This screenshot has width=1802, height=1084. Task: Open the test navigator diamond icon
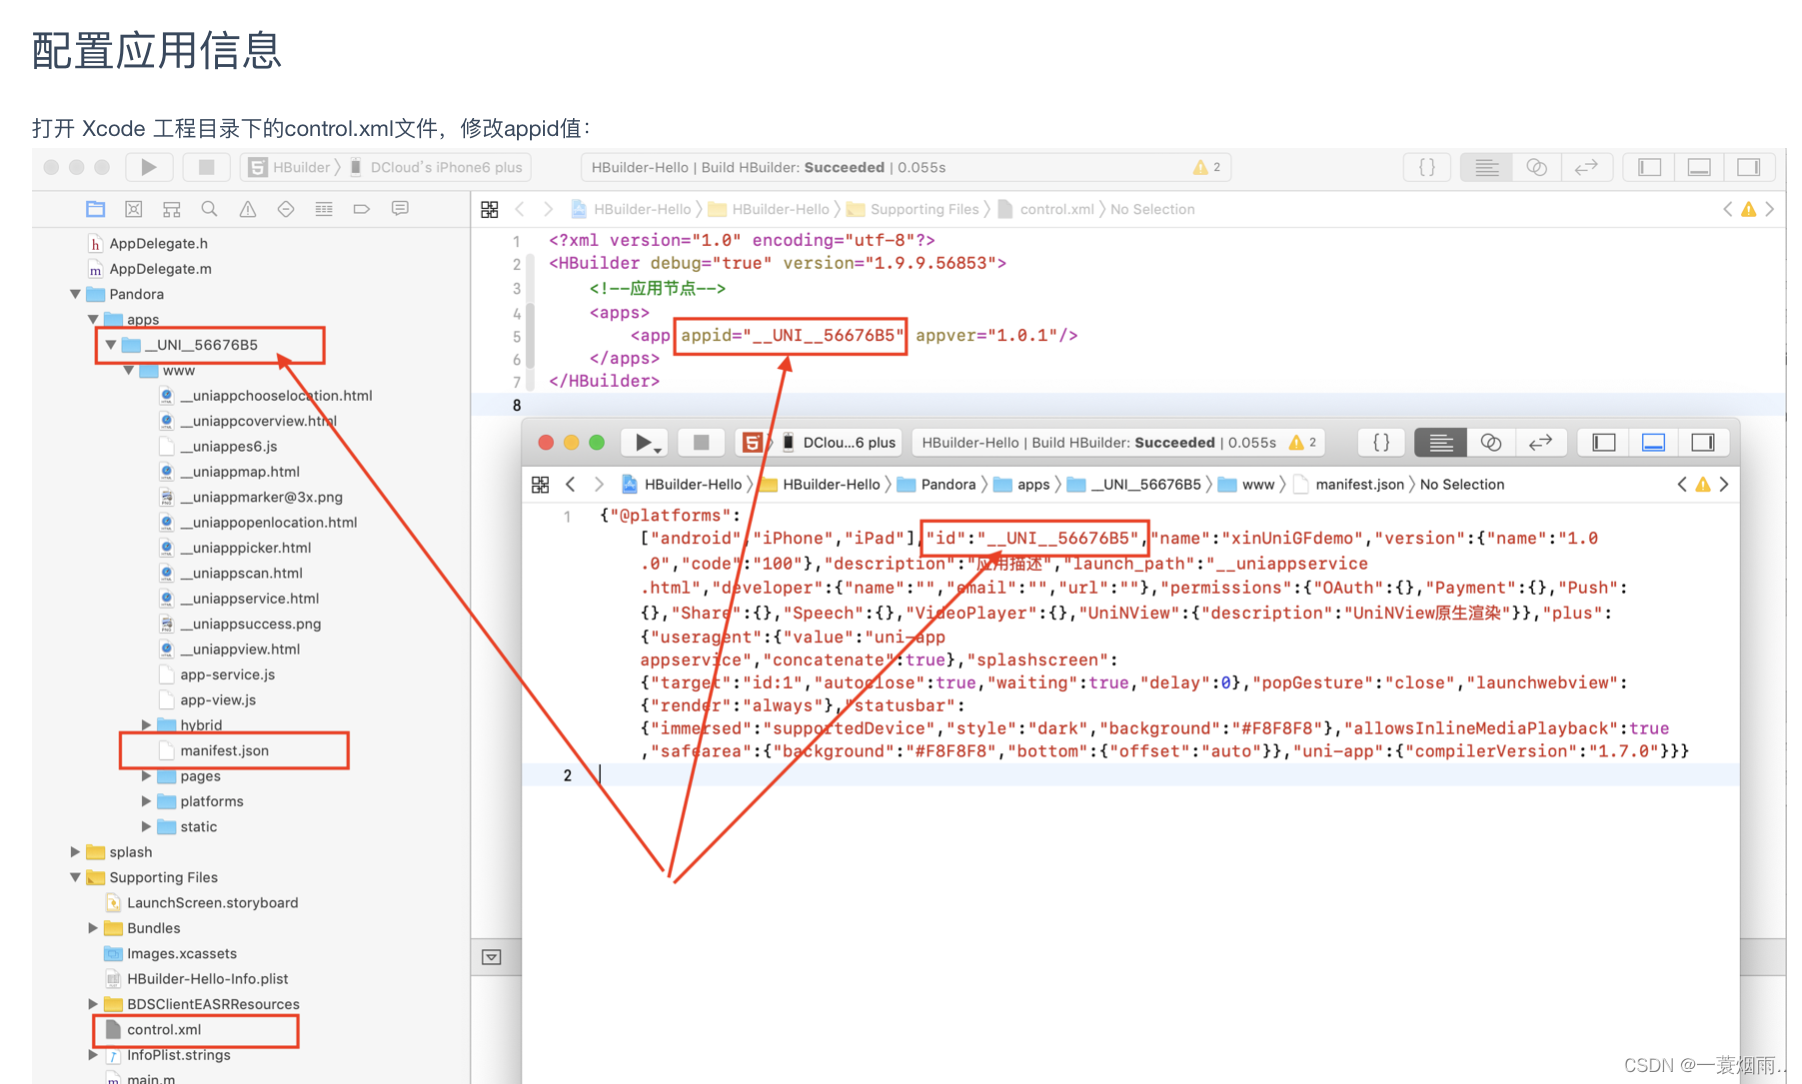pyautogui.click(x=286, y=209)
